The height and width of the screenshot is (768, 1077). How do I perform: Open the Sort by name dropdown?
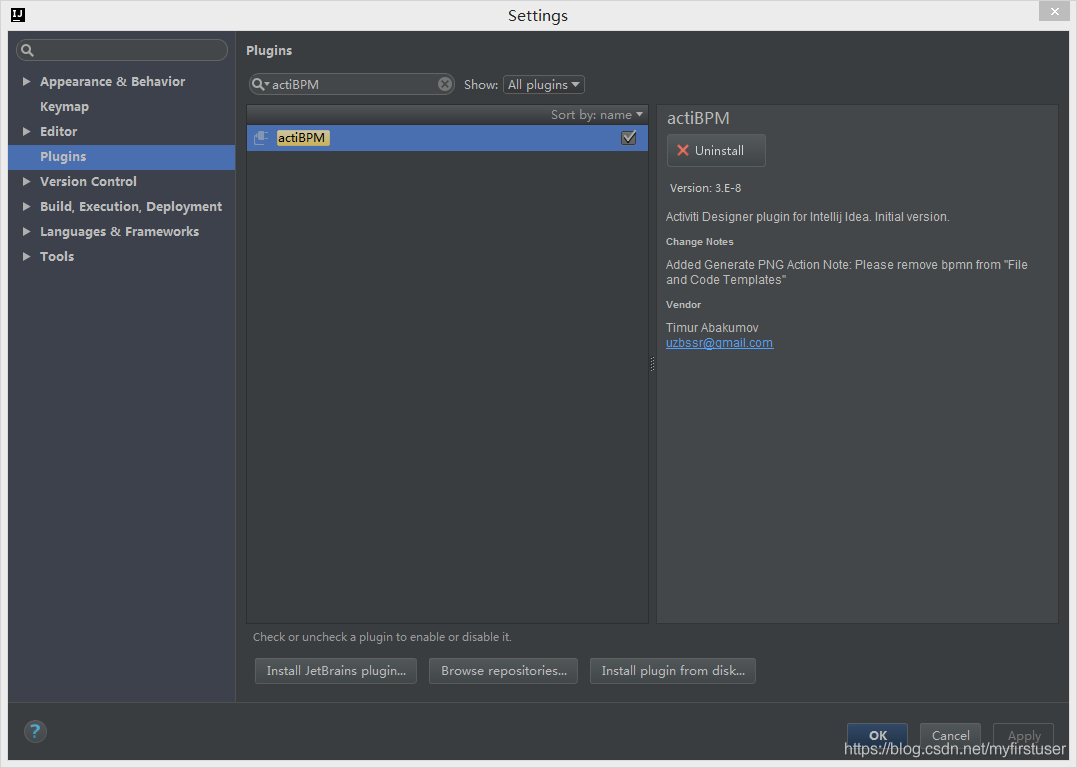(x=596, y=115)
